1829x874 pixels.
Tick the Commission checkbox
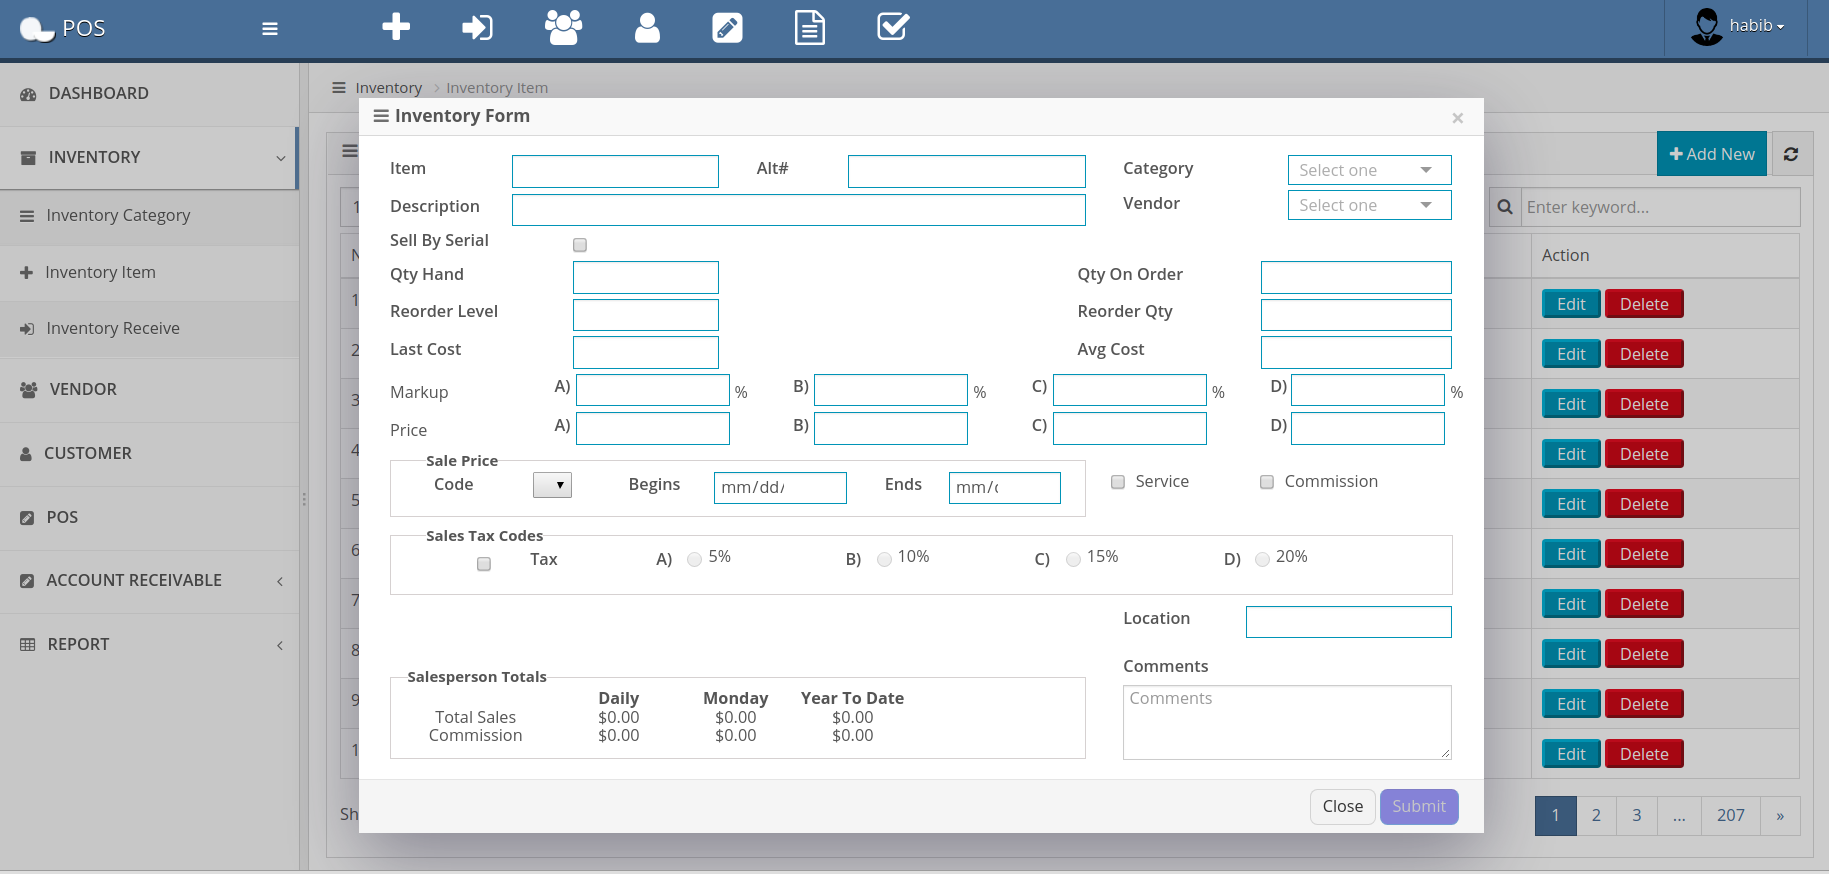[1267, 482]
